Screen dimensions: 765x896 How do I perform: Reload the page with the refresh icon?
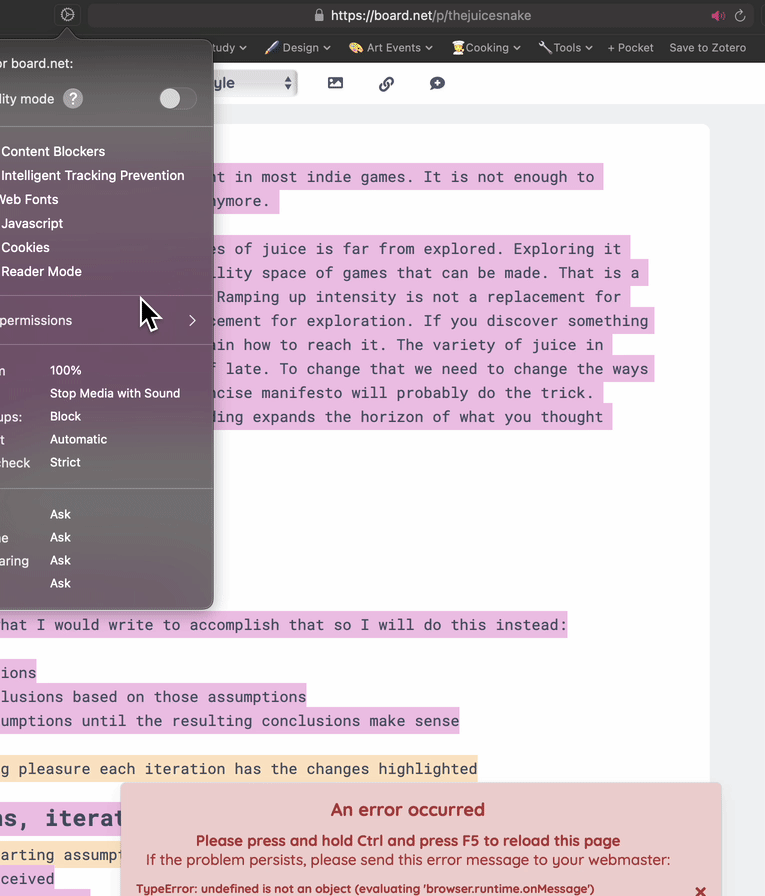click(x=741, y=16)
